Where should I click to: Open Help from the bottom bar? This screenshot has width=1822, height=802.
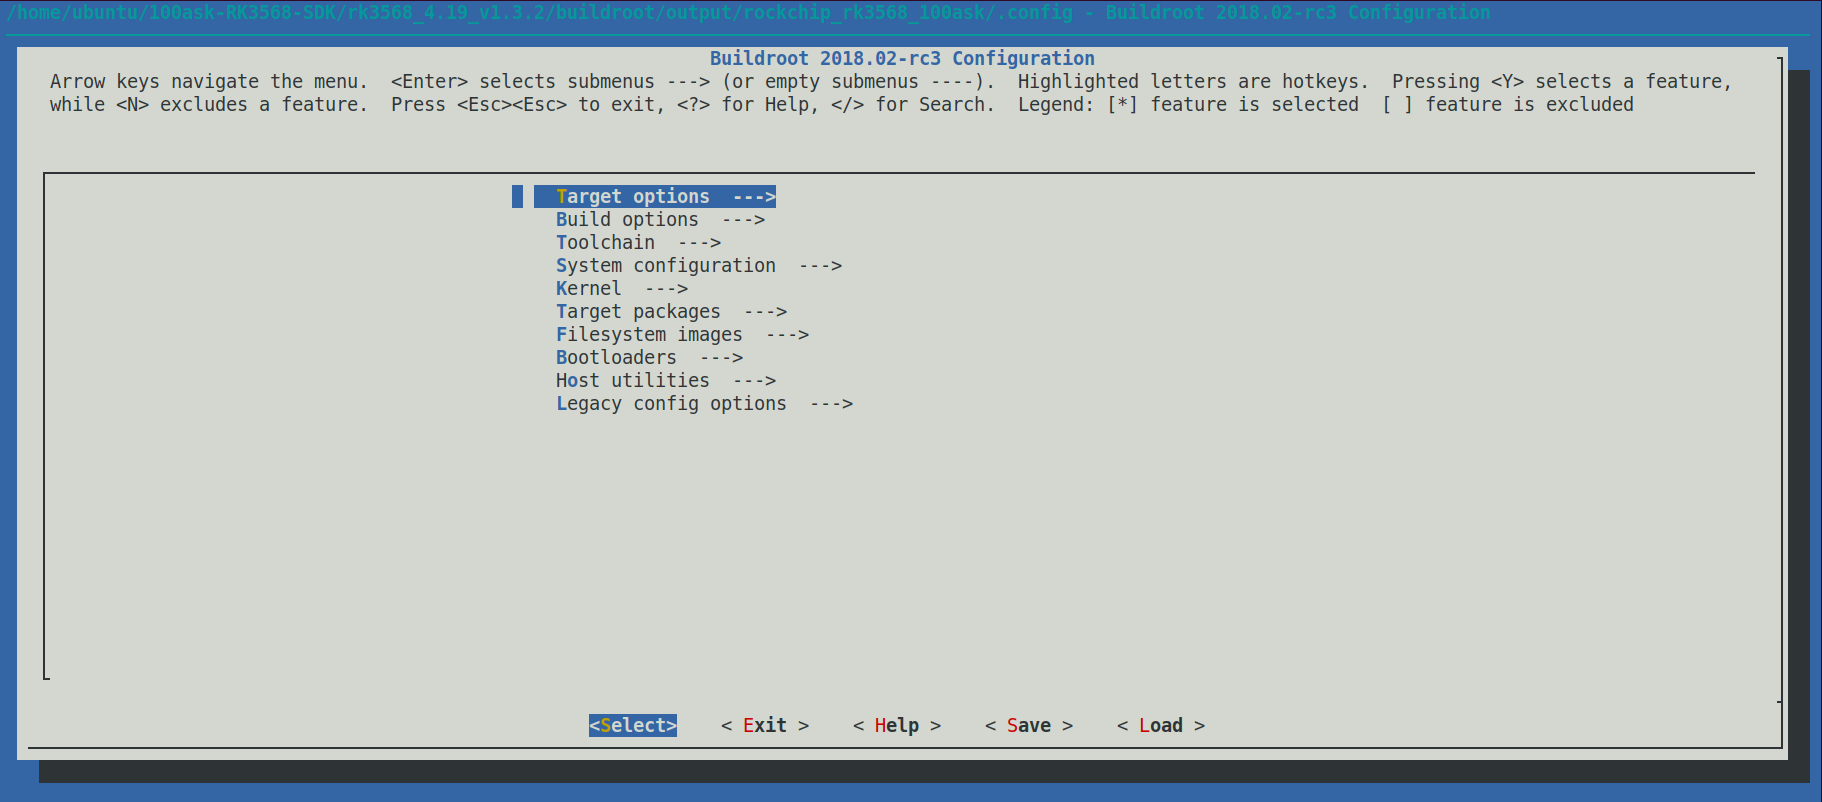(896, 726)
